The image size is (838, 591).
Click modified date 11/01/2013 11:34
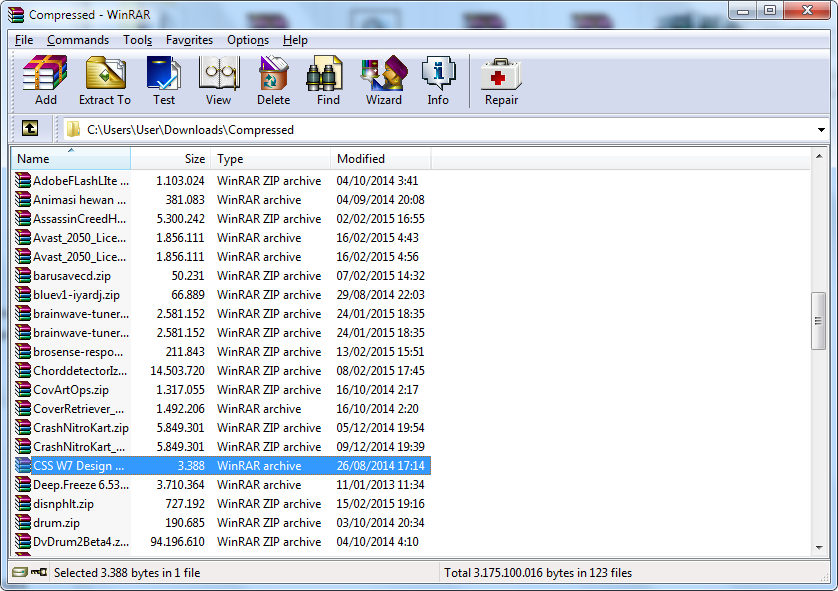pyautogui.click(x=381, y=485)
